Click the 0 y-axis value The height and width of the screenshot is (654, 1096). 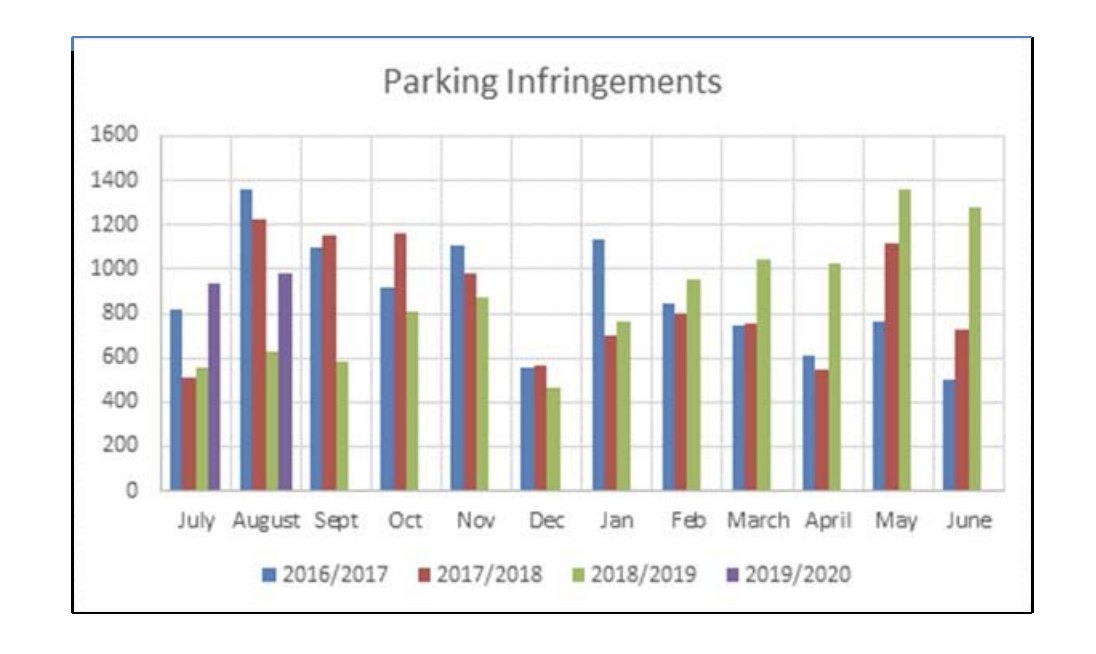pos(131,490)
